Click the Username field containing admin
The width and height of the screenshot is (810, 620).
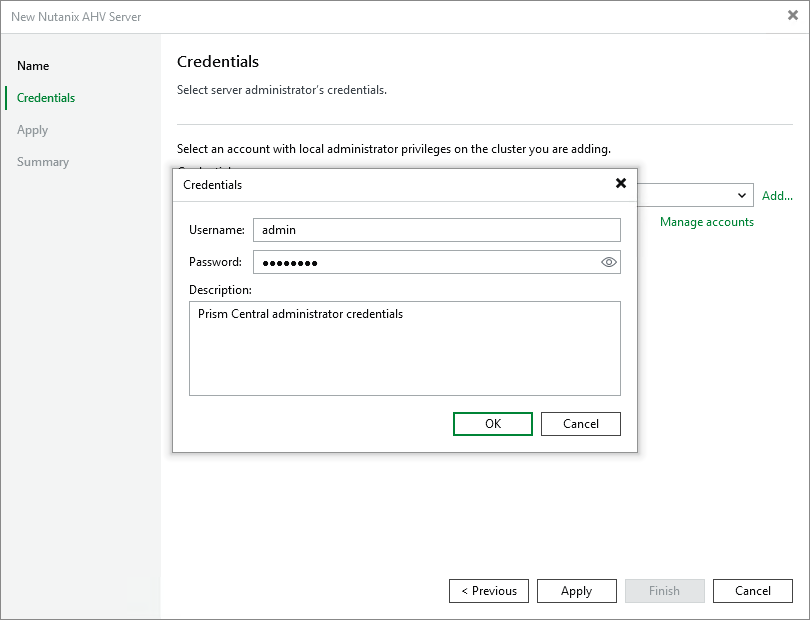(x=435, y=229)
